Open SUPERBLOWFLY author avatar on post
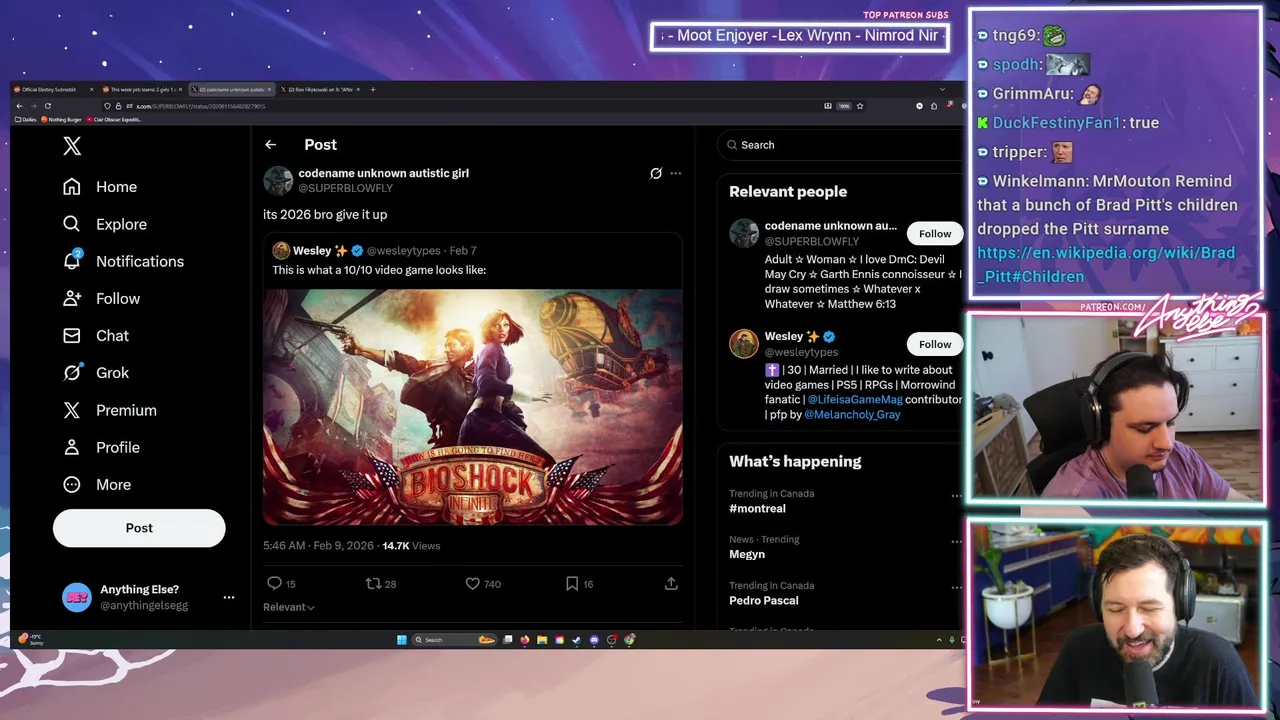 pyautogui.click(x=278, y=180)
